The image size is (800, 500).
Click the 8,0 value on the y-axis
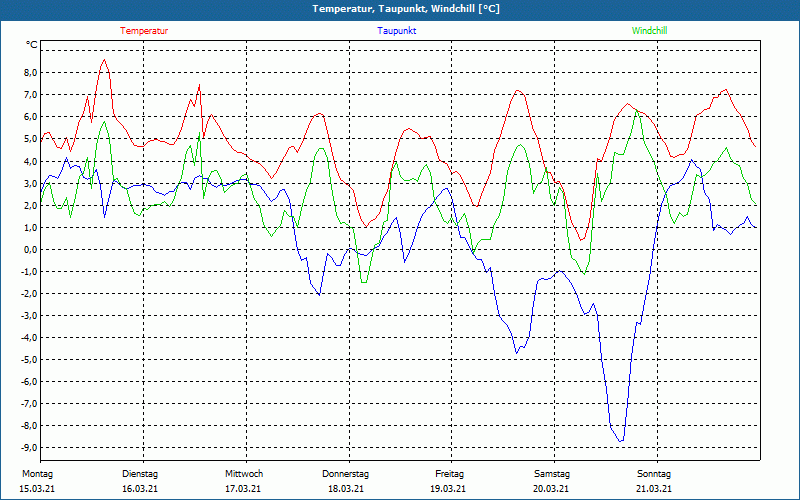(x=31, y=72)
